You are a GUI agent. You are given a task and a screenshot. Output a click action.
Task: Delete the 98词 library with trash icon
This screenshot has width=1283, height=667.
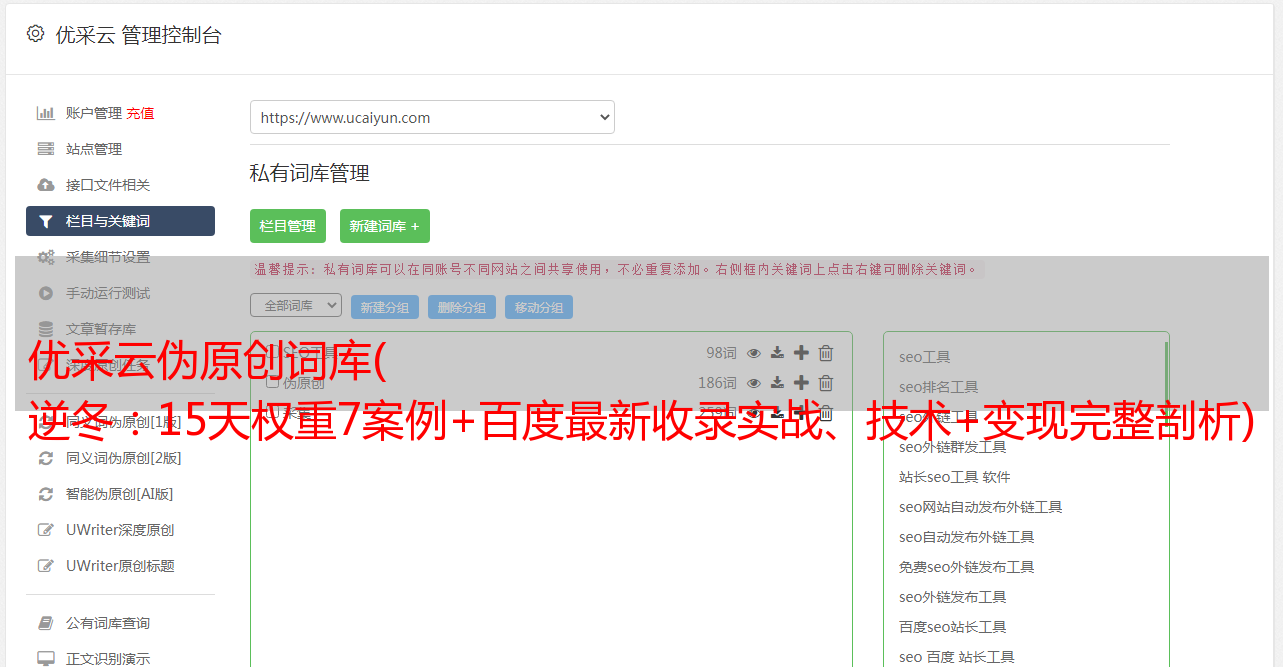click(826, 353)
